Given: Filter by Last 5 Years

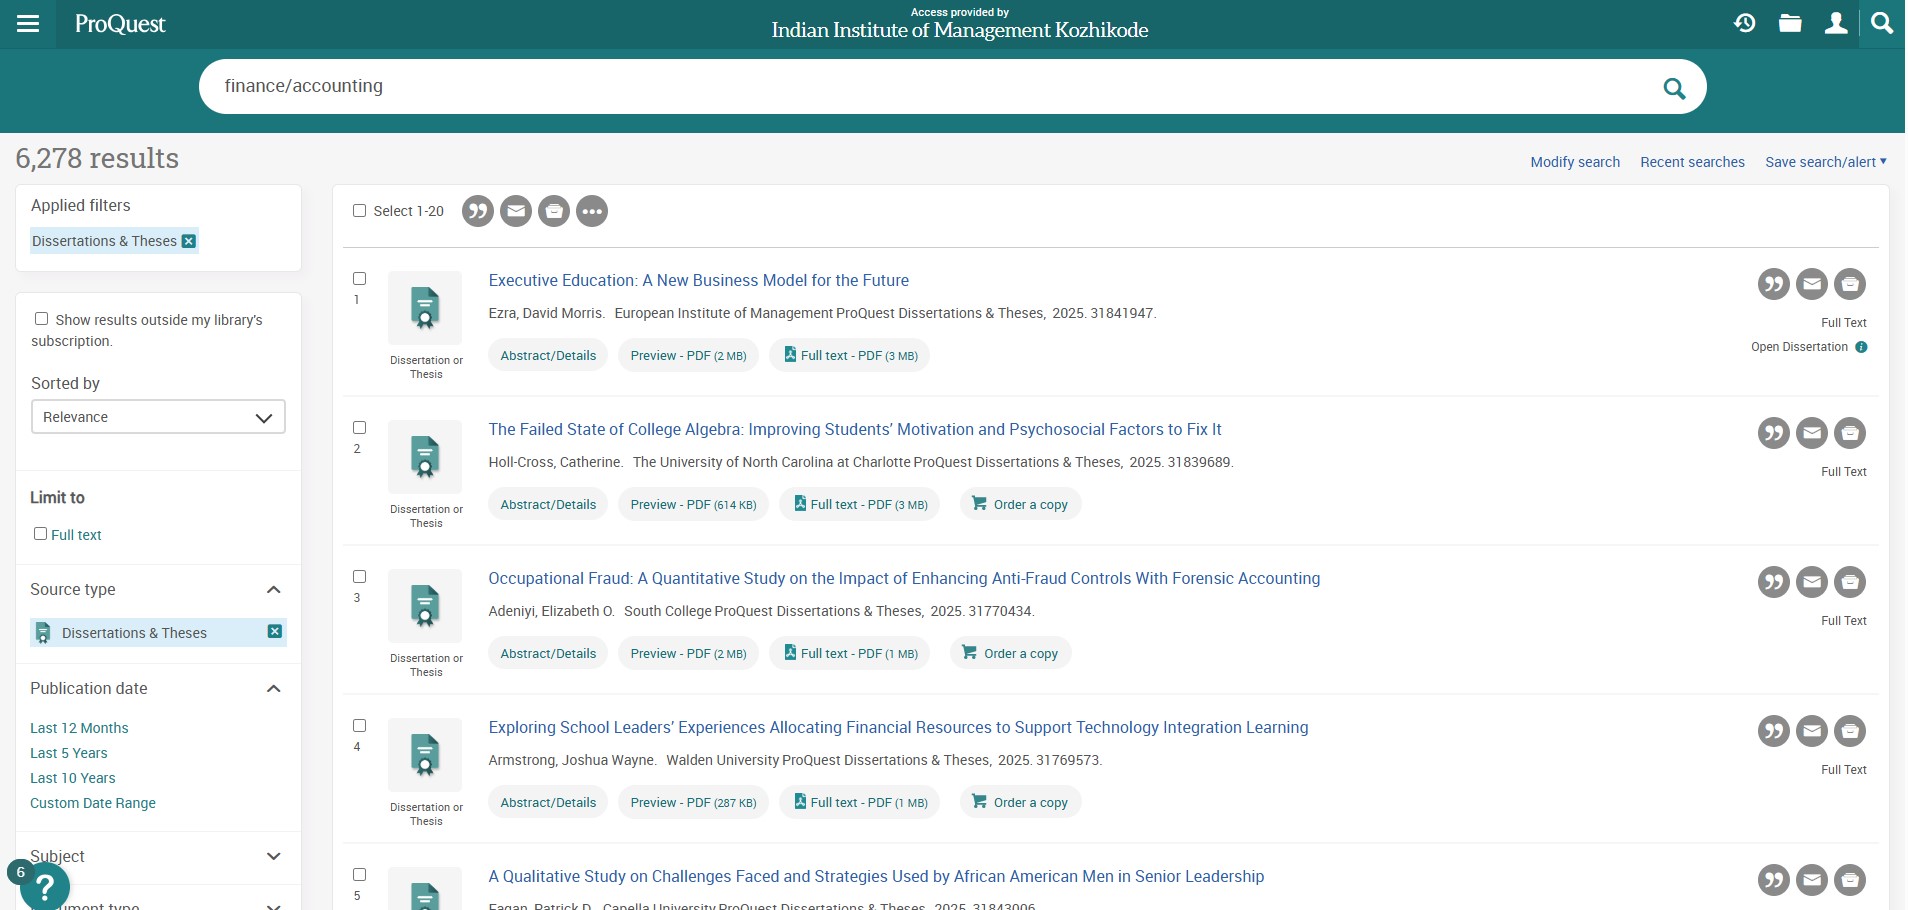Looking at the screenshot, I should pos(69,753).
